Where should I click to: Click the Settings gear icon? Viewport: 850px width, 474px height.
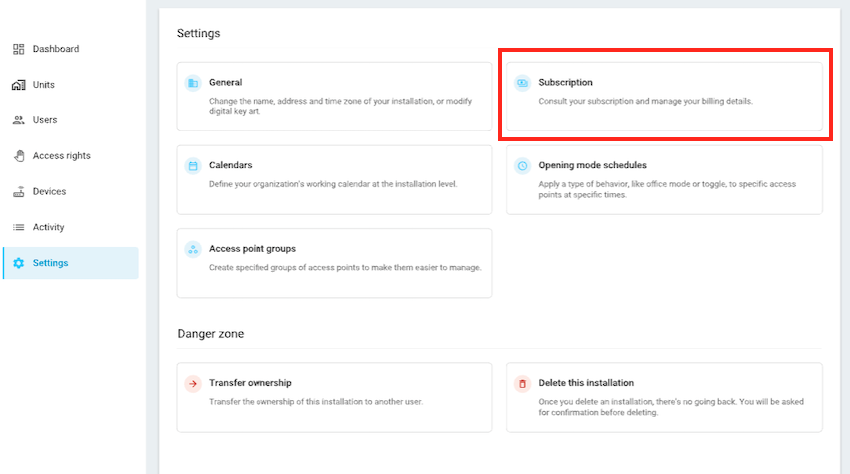pos(18,263)
